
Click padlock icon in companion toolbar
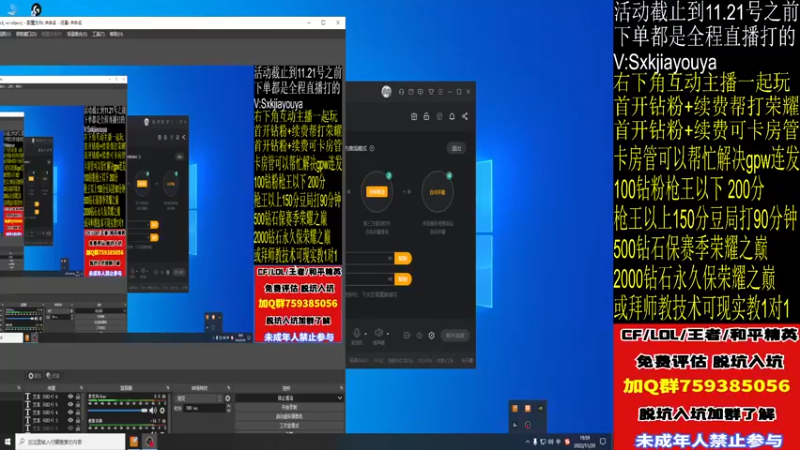tap(426, 116)
